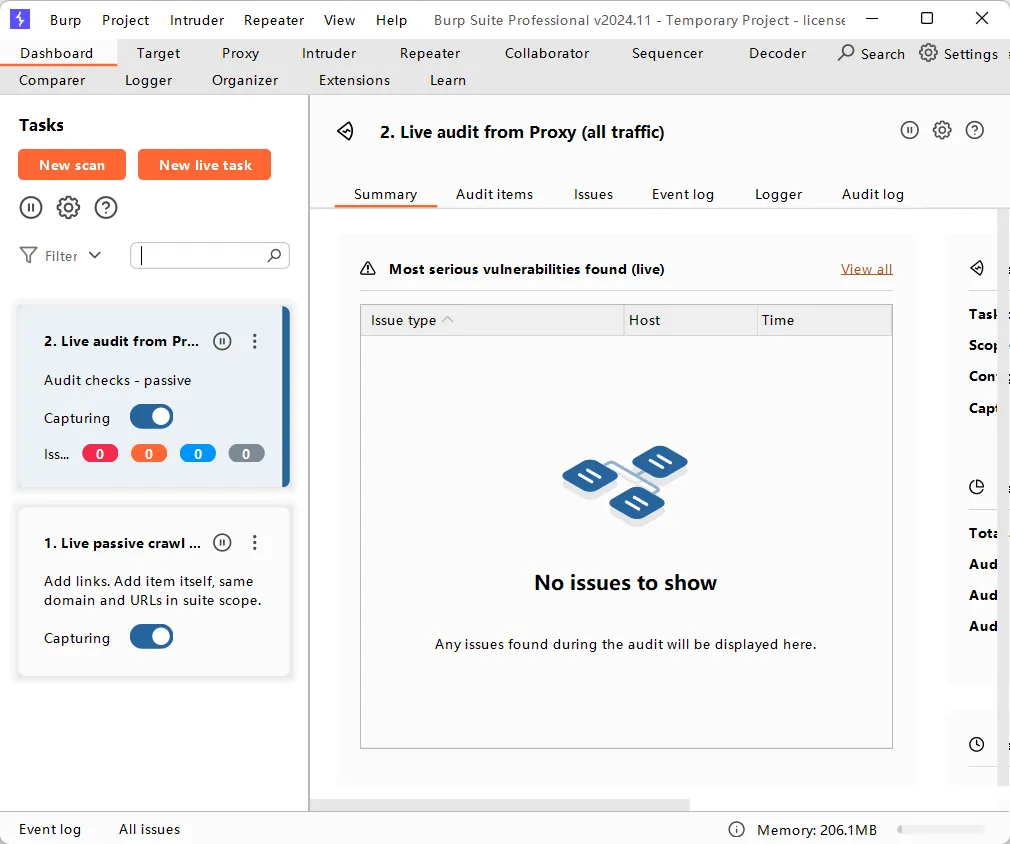The width and height of the screenshot is (1010, 844).
Task: Open the Organizer tab
Action: tap(245, 80)
